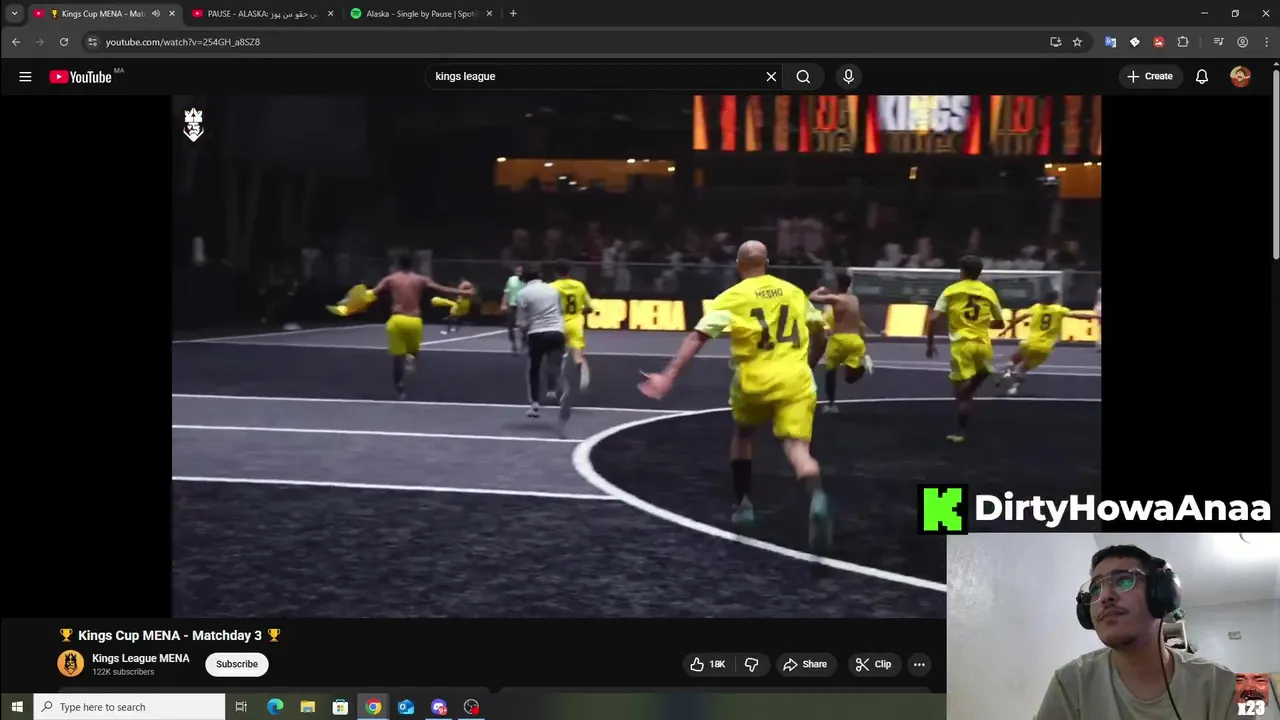Click the video title 'Kings Cup MENA - Matchday 3'

click(170, 635)
